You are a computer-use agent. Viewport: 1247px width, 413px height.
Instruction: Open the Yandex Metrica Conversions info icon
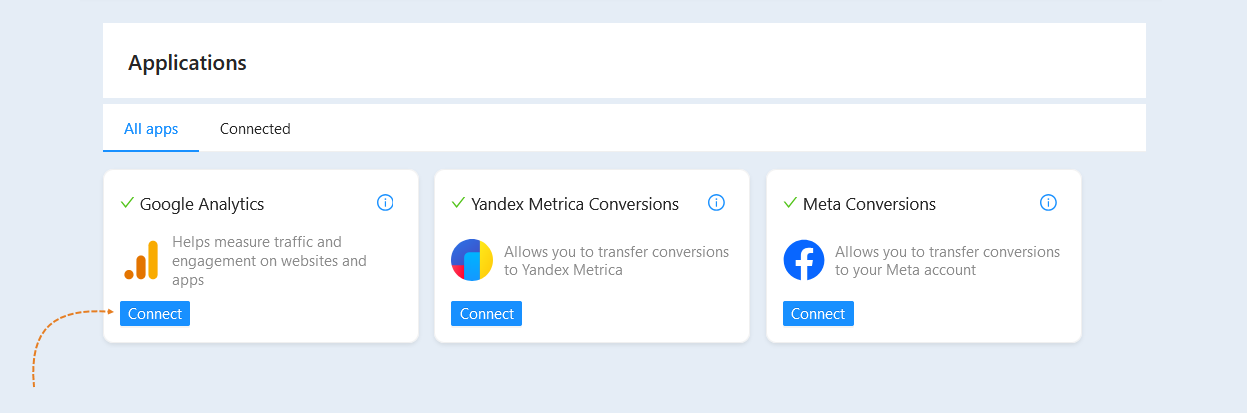pos(716,203)
